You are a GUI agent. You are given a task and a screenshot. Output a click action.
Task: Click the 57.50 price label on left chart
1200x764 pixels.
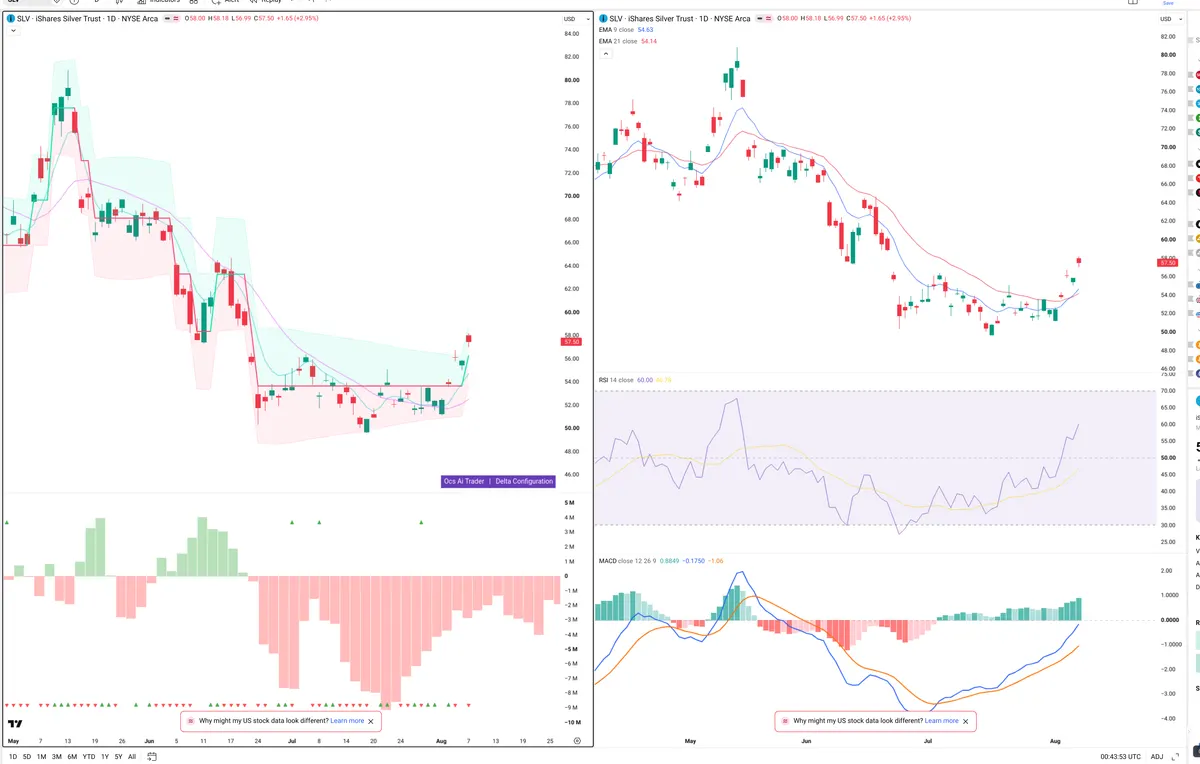tap(572, 342)
